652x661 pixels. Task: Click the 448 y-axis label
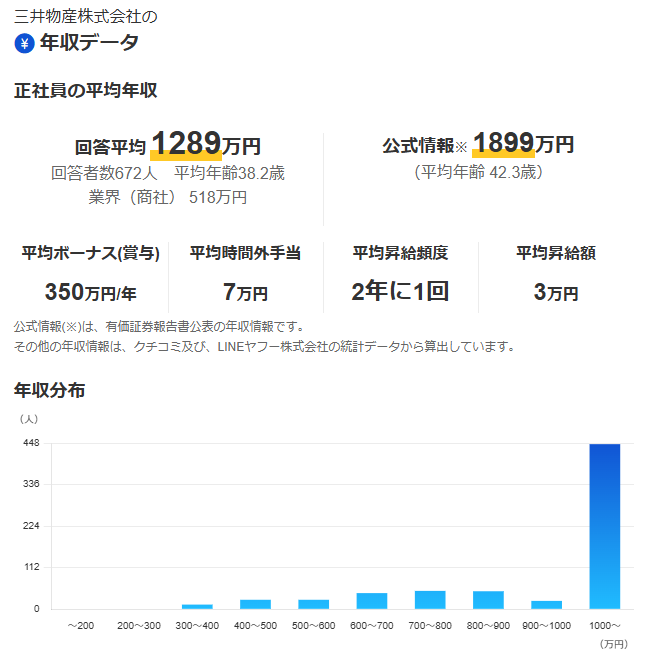tap(31, 443)
